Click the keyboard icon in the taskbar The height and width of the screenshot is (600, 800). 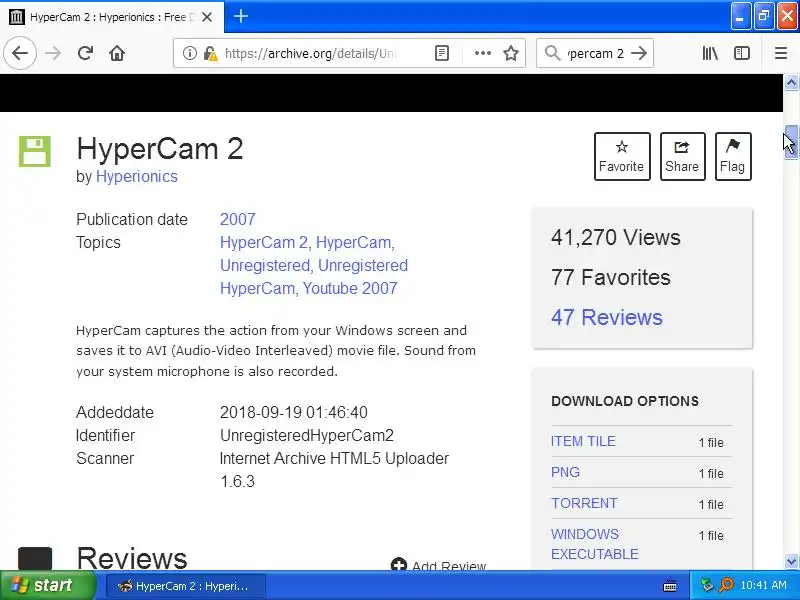[670, 586]
